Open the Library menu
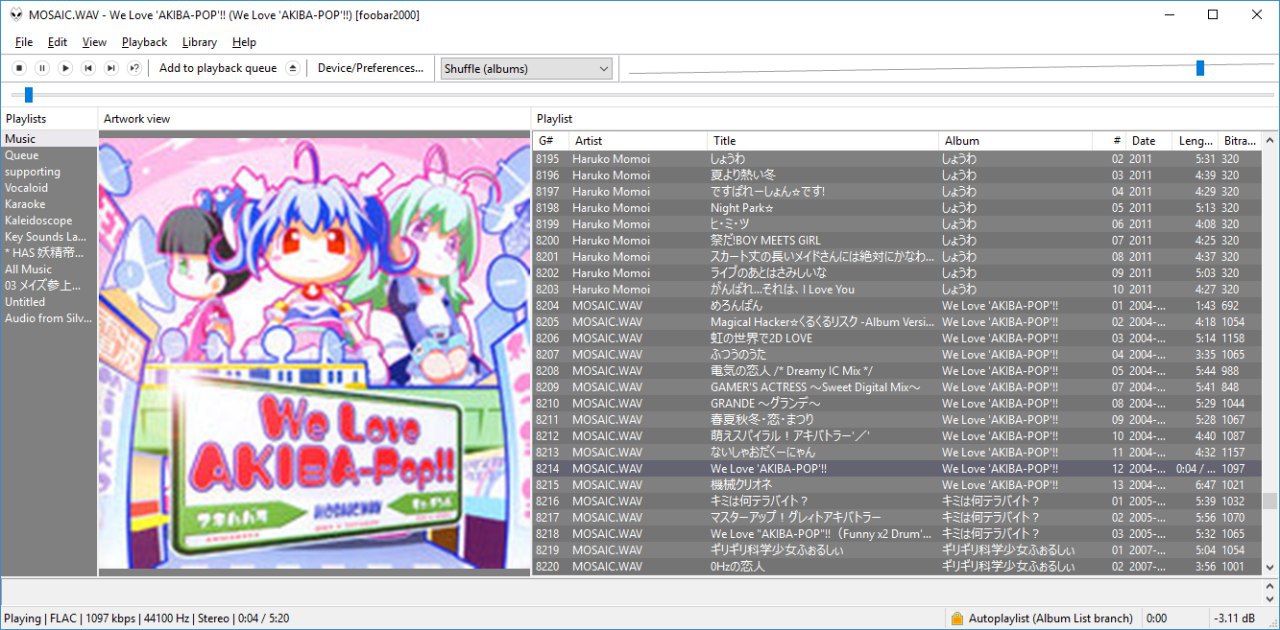Image resolution: width=1280 pixels, height=630 pixels. pos(199,42)
